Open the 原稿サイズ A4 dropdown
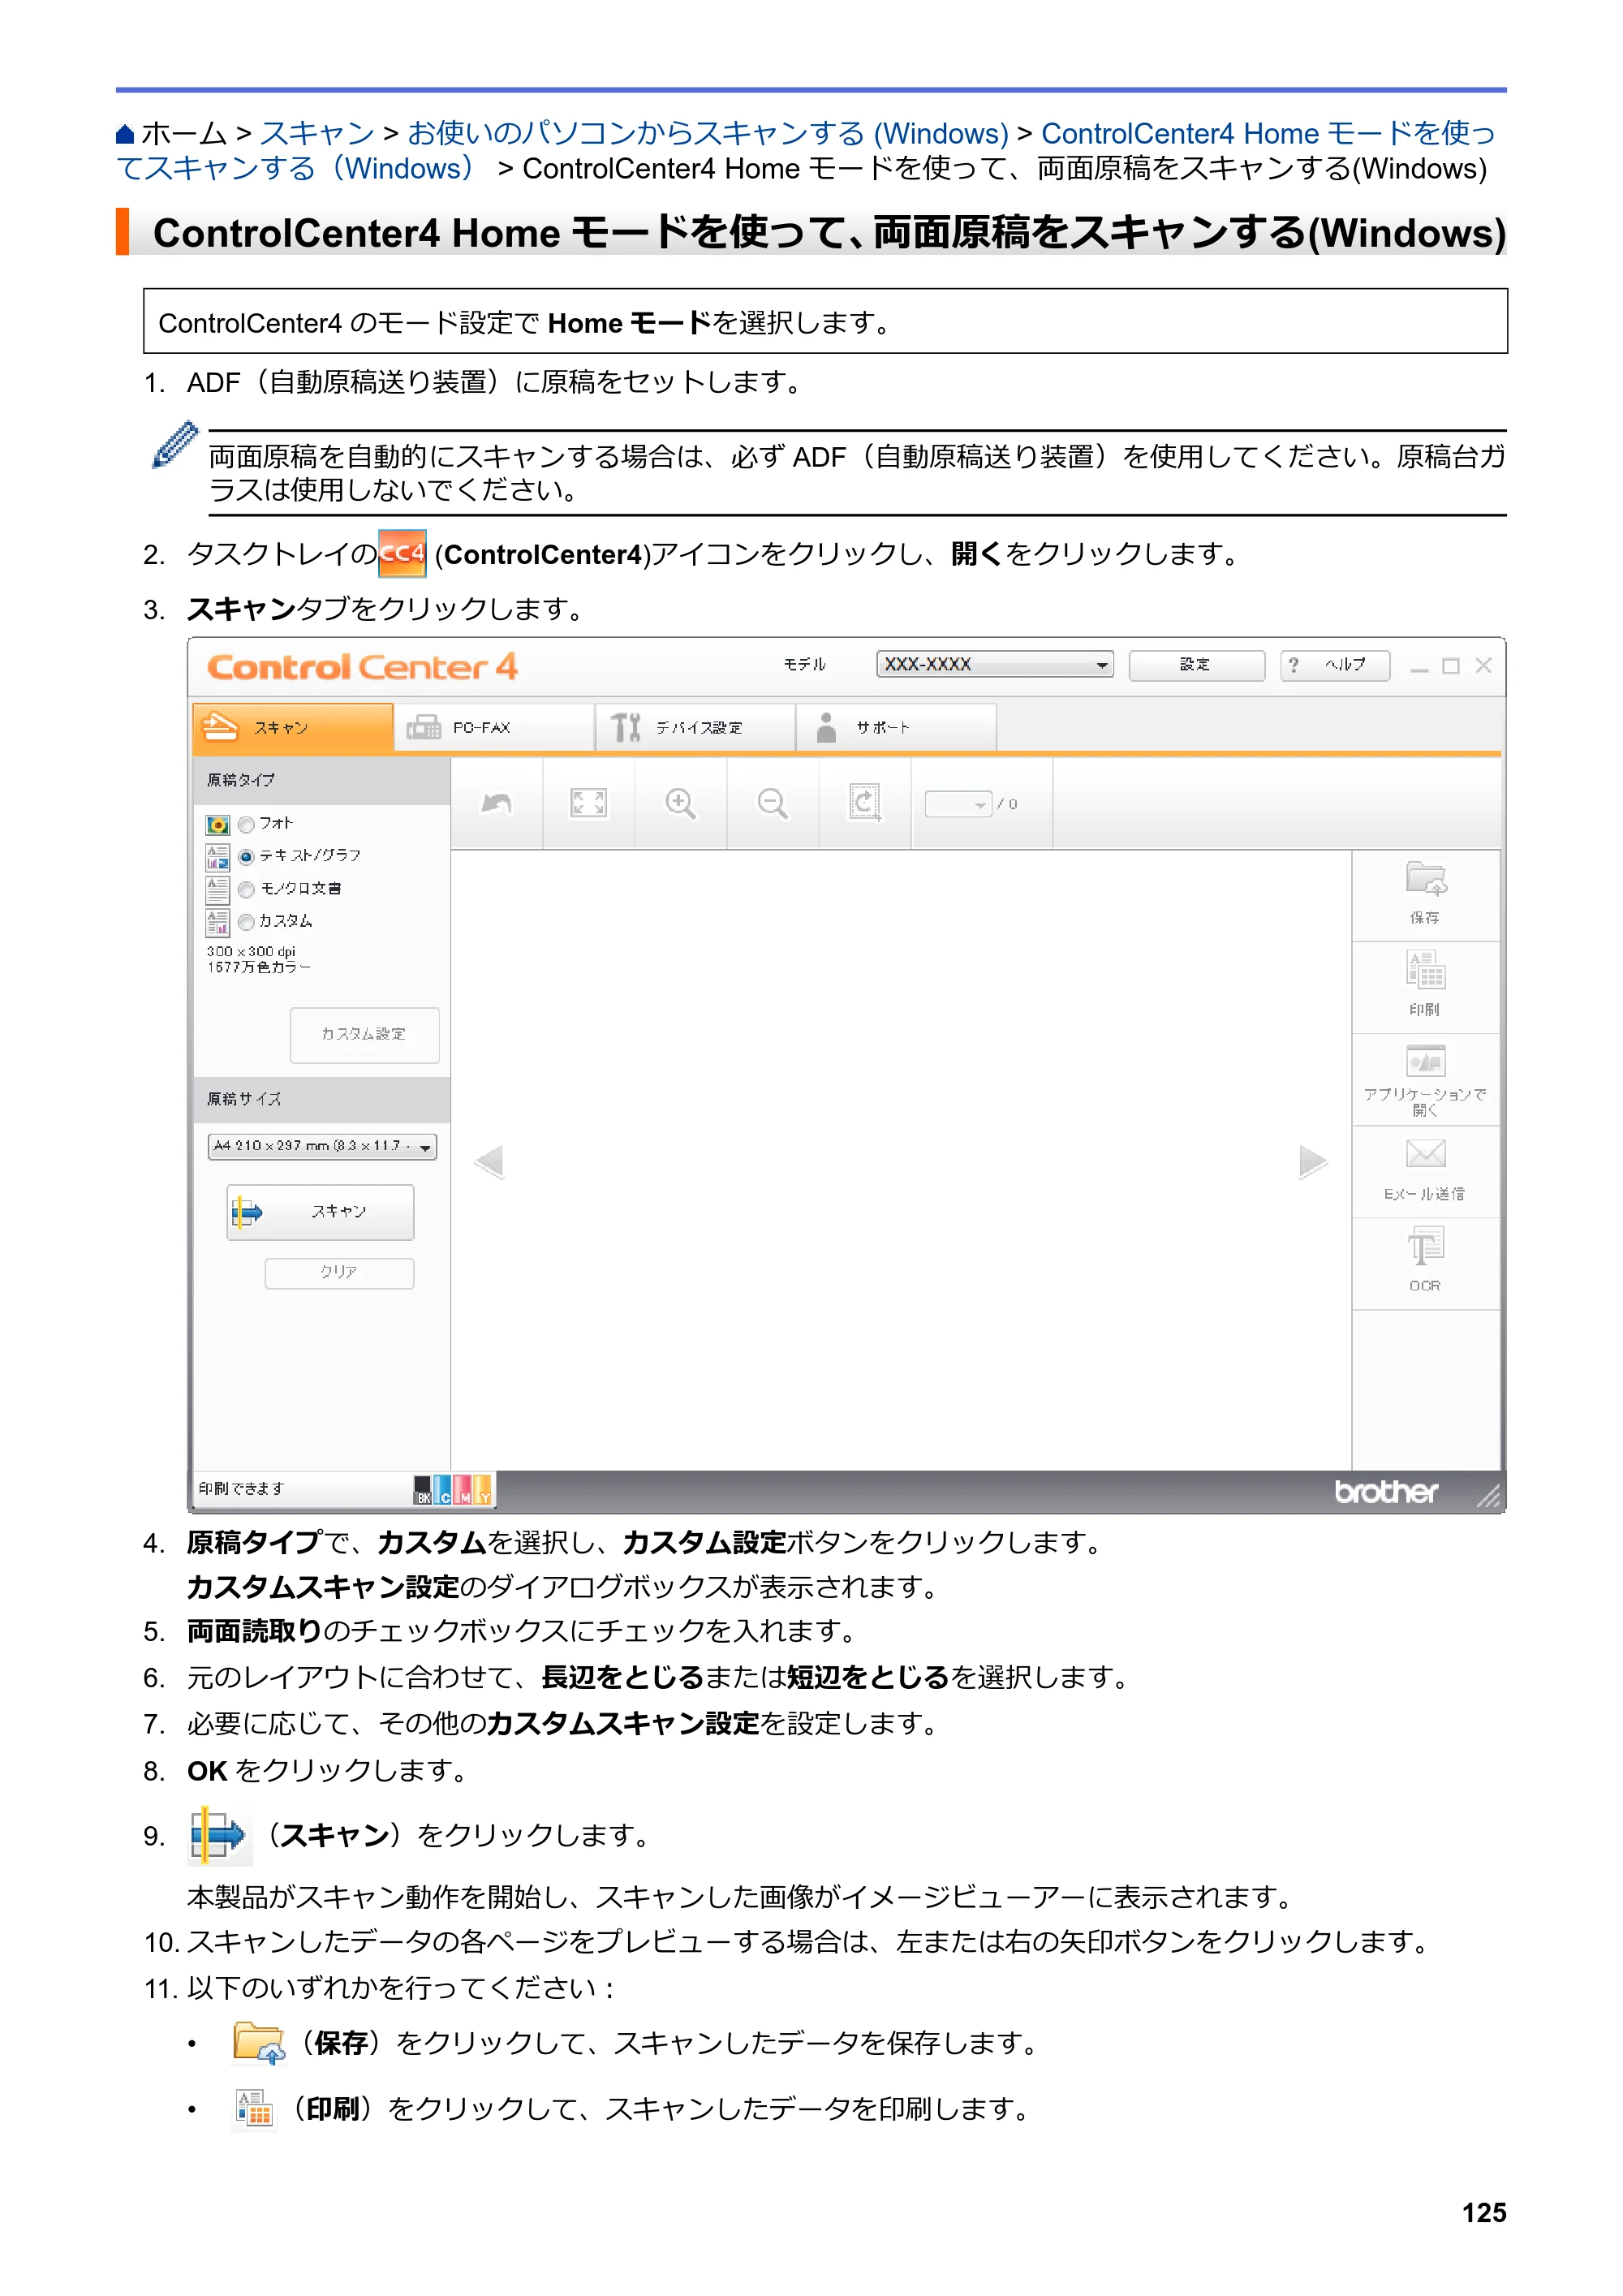This screenshot has width=1623, height=2296. [322, 1146]
